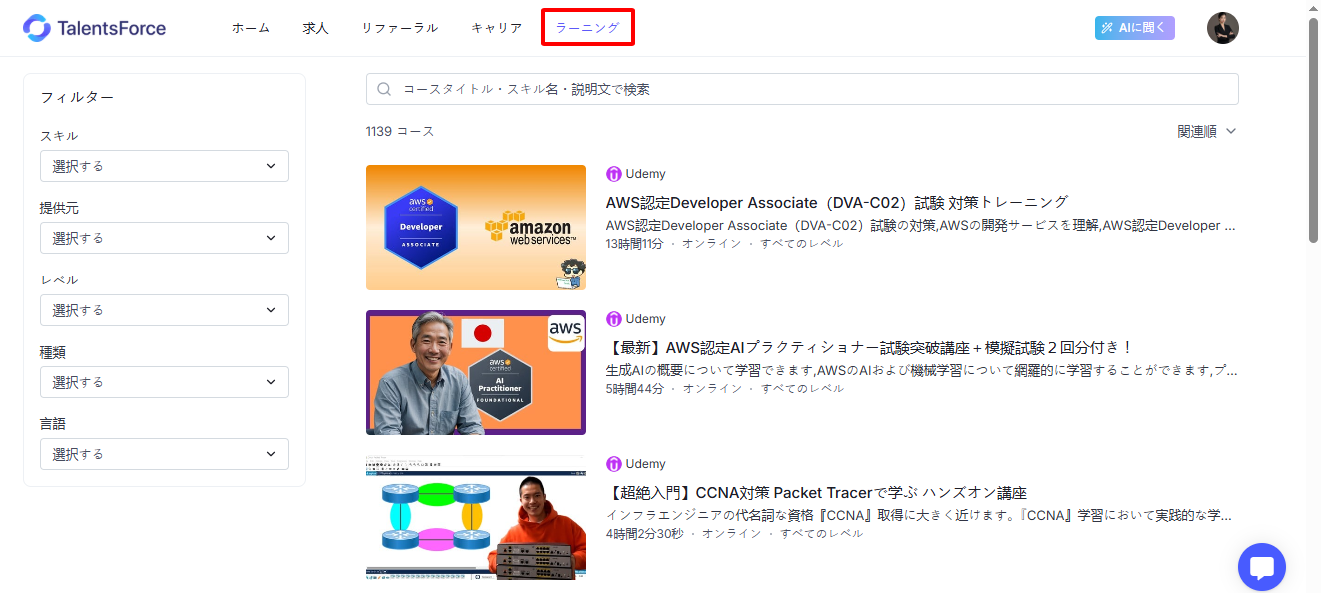Click the AWS Developer course description text

pos(921,225)
